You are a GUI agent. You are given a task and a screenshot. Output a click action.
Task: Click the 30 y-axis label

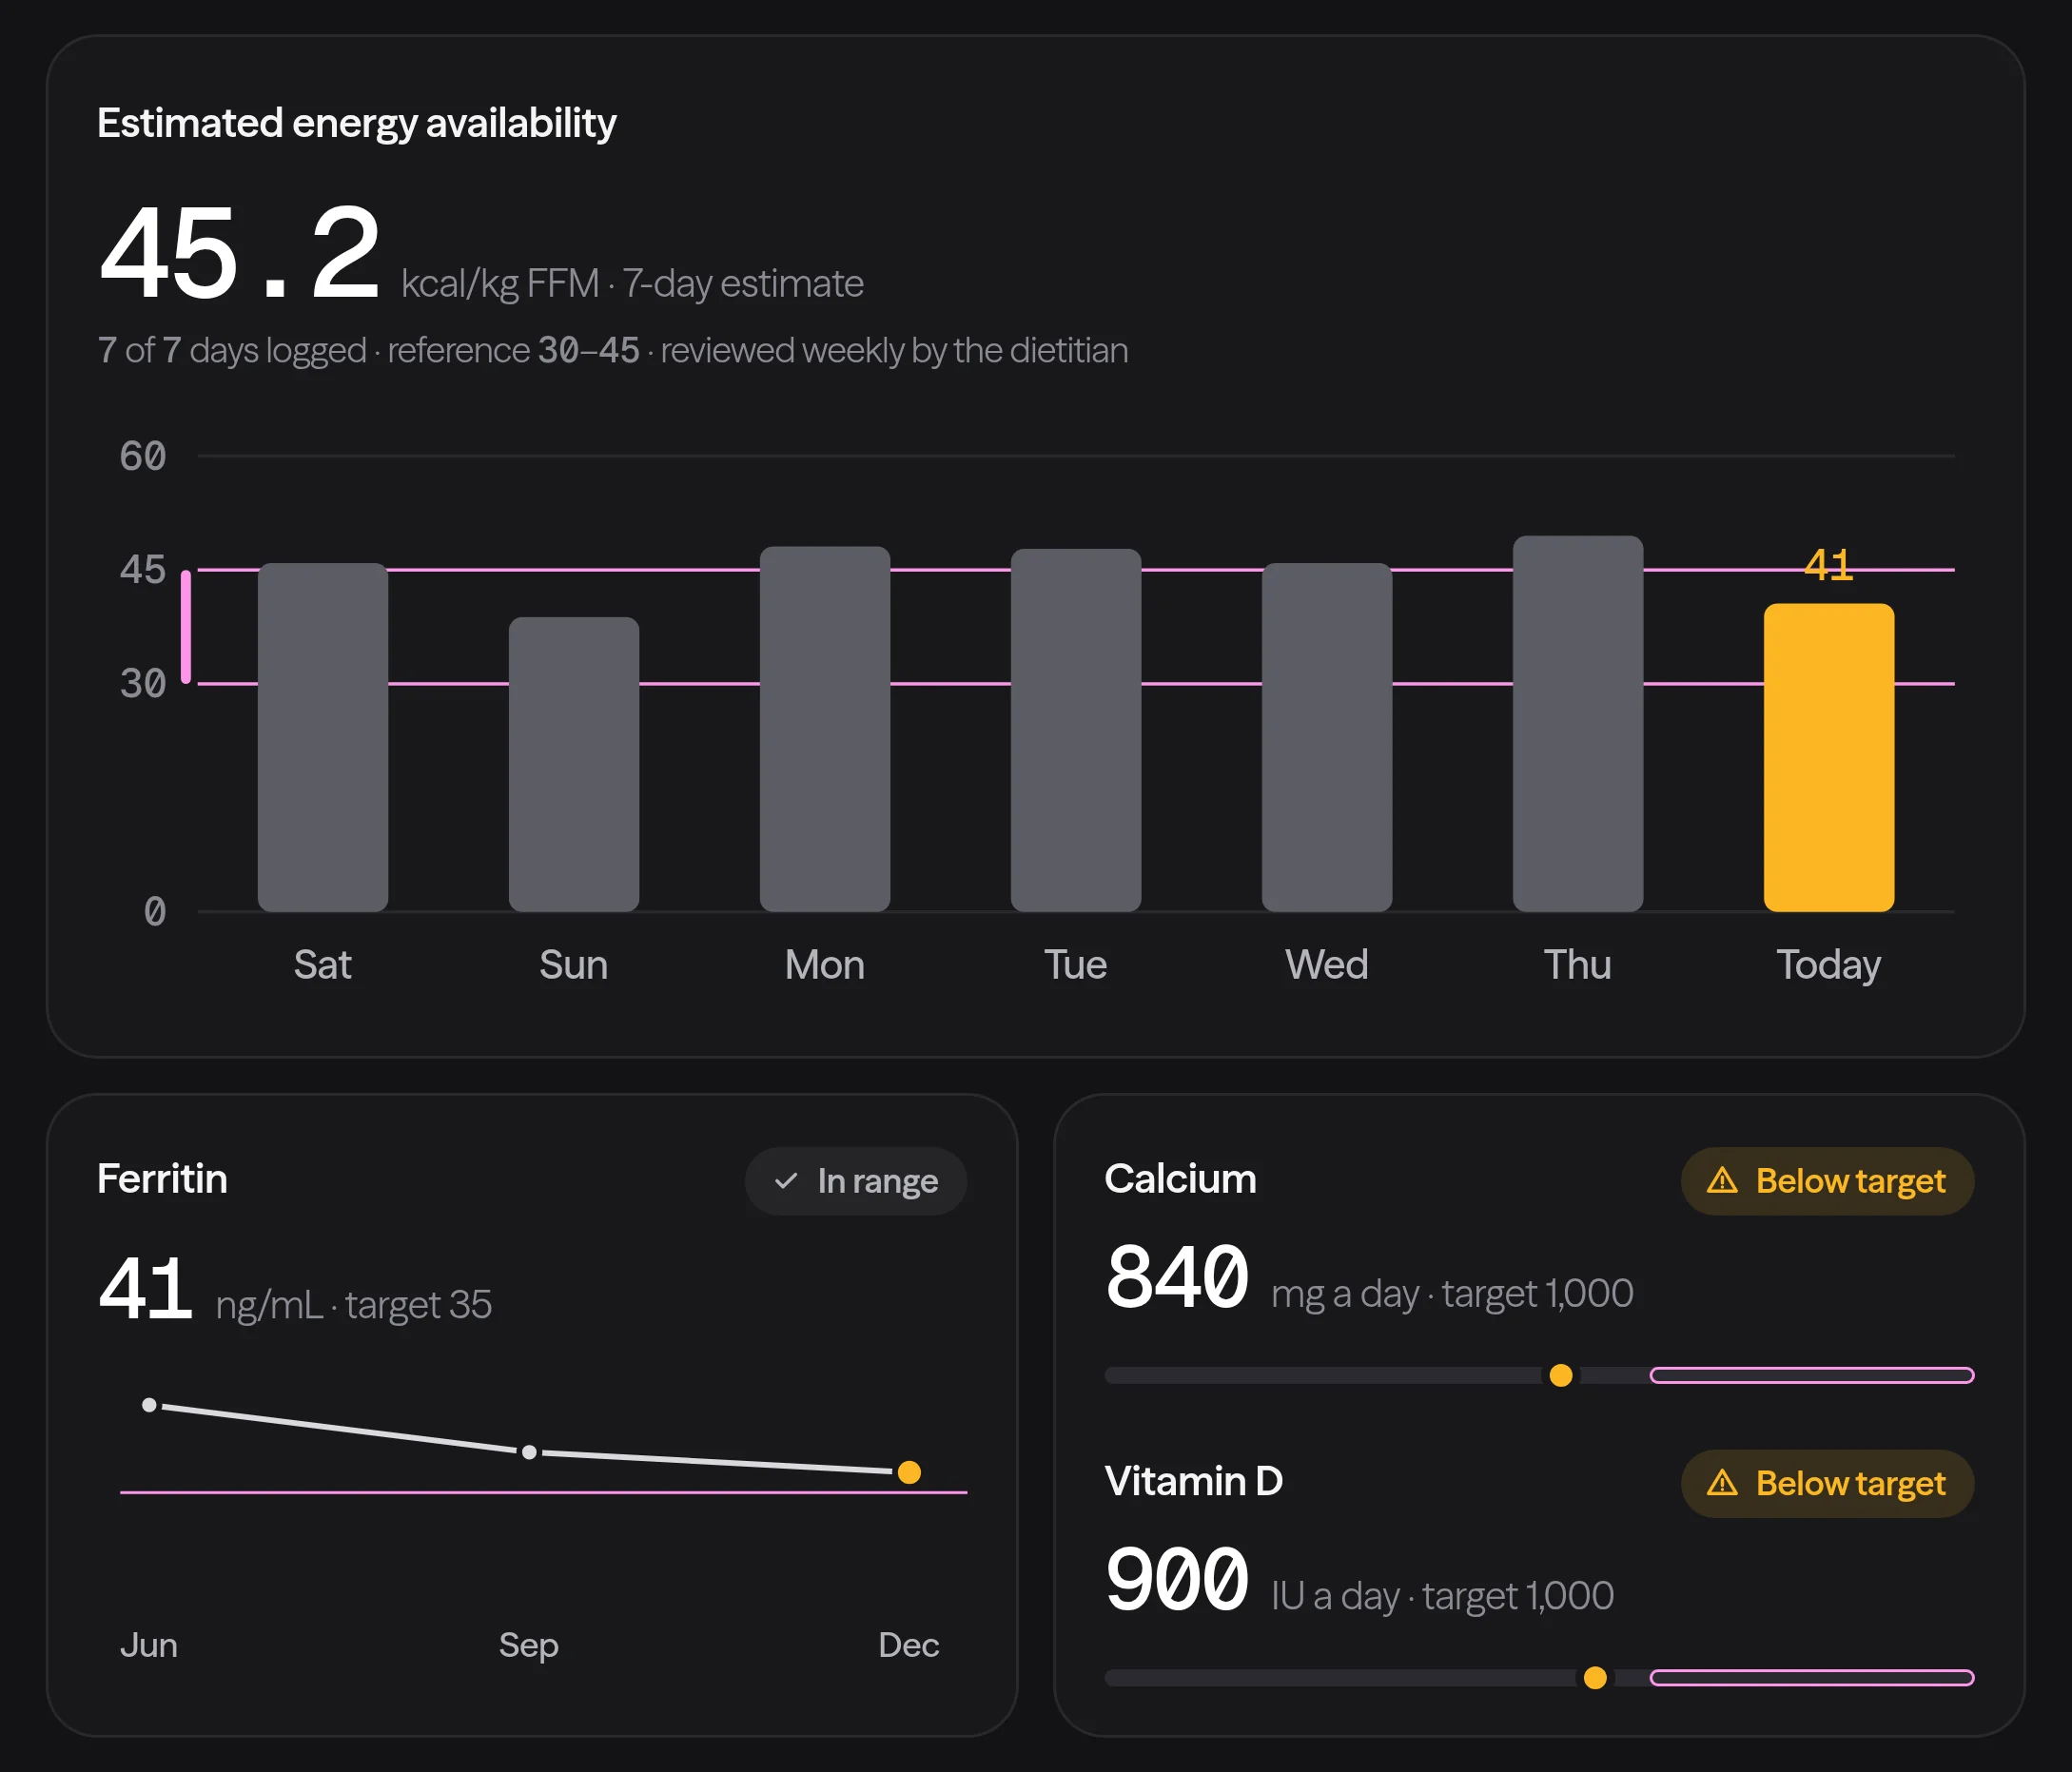143,684
